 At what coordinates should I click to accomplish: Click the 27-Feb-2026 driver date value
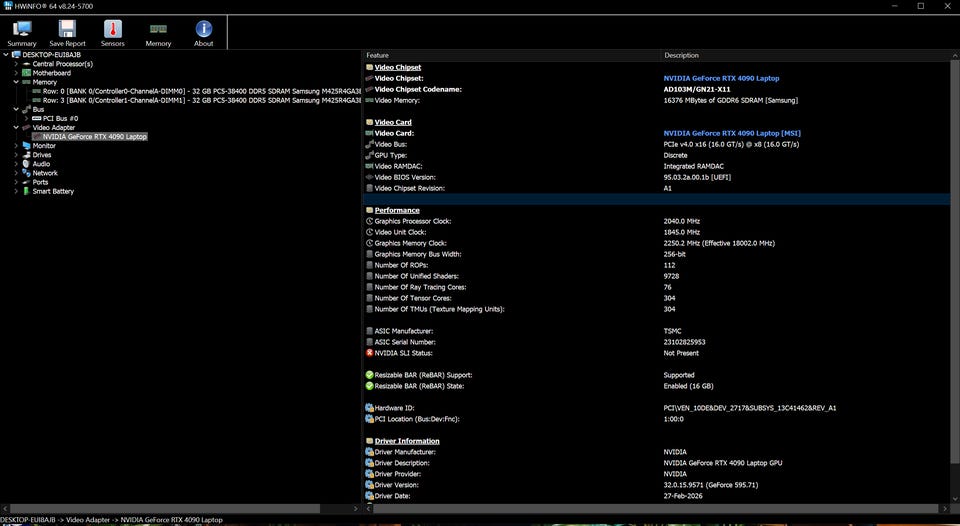pos(683,496)
